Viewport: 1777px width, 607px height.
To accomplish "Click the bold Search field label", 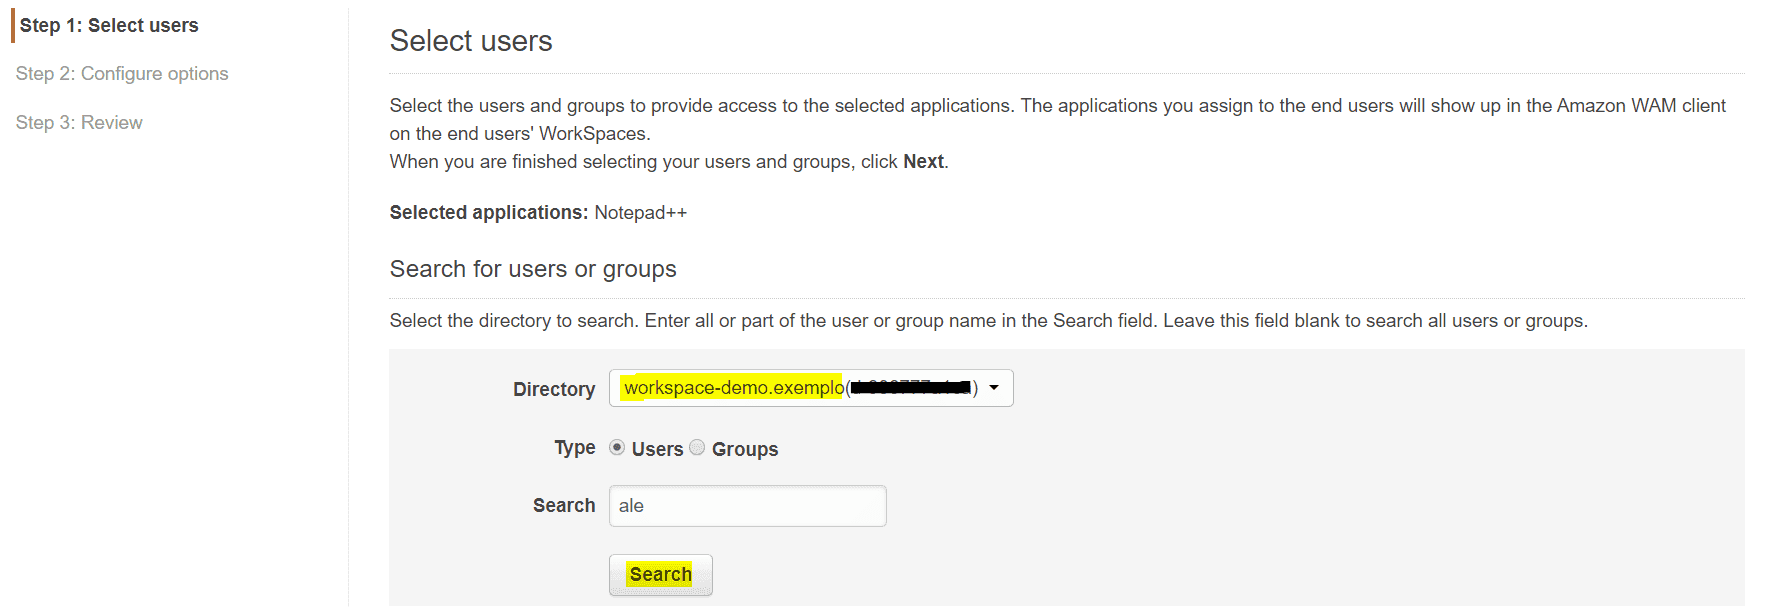I will [564, 506].
